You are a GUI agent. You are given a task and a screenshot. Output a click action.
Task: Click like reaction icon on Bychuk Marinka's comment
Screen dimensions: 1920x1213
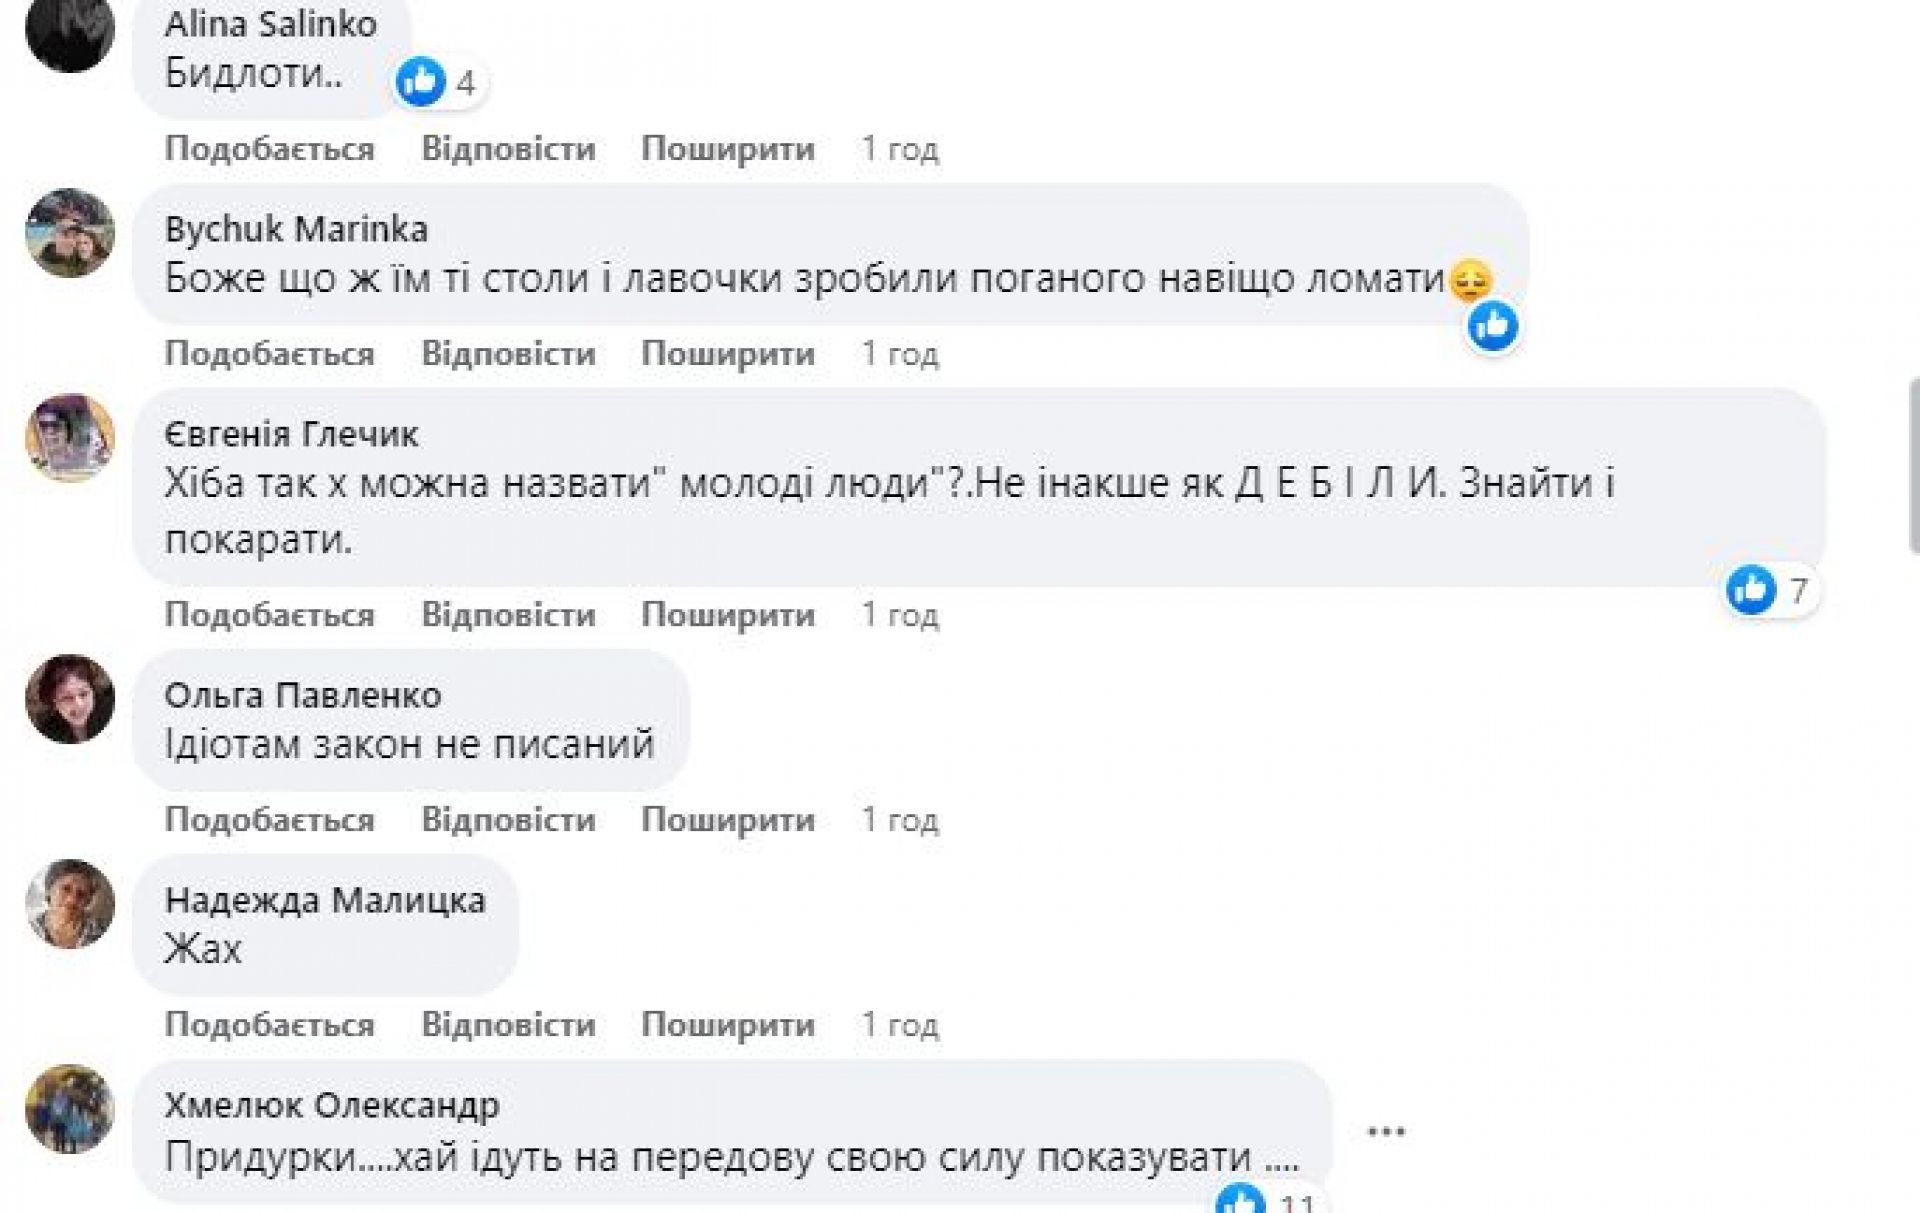click(x=1492, y=326)
